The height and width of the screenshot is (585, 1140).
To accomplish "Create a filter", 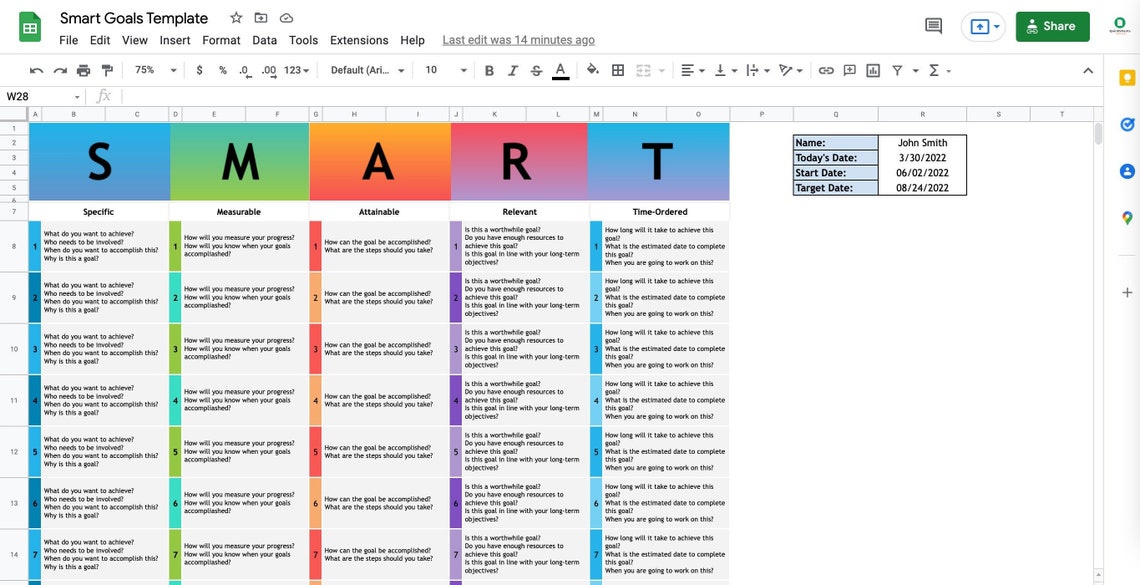I will (898, 70).
